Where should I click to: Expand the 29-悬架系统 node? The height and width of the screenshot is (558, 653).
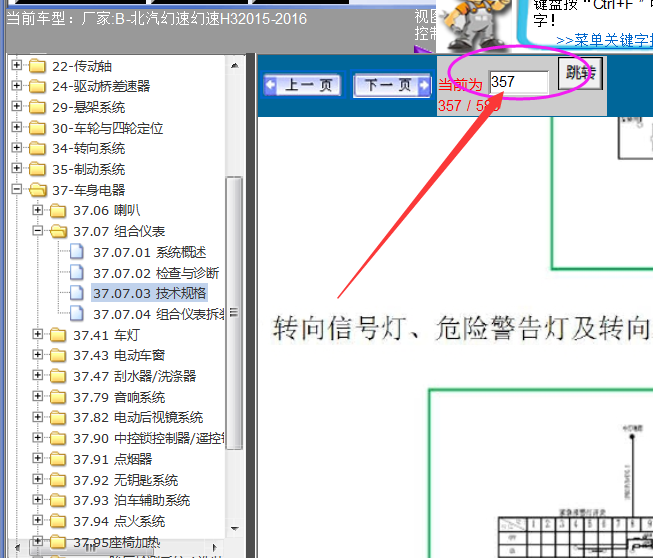[17, 106]
